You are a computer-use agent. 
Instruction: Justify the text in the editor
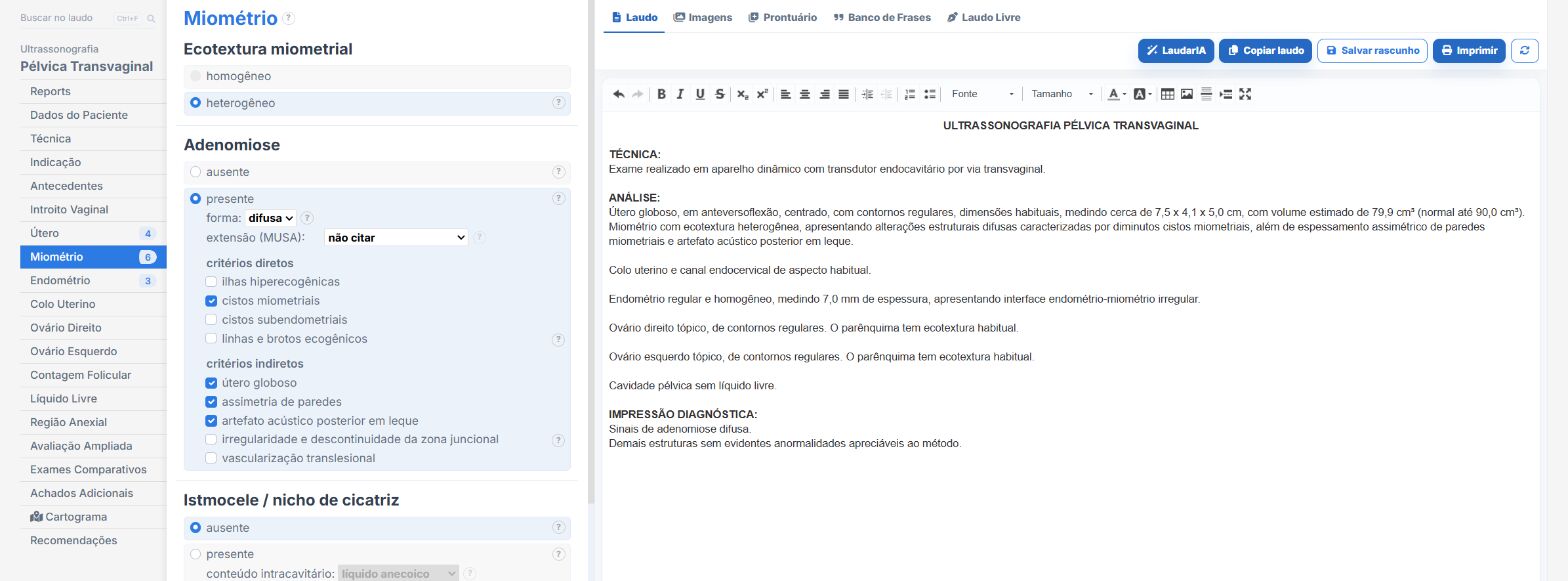click(x=843, y=94)
